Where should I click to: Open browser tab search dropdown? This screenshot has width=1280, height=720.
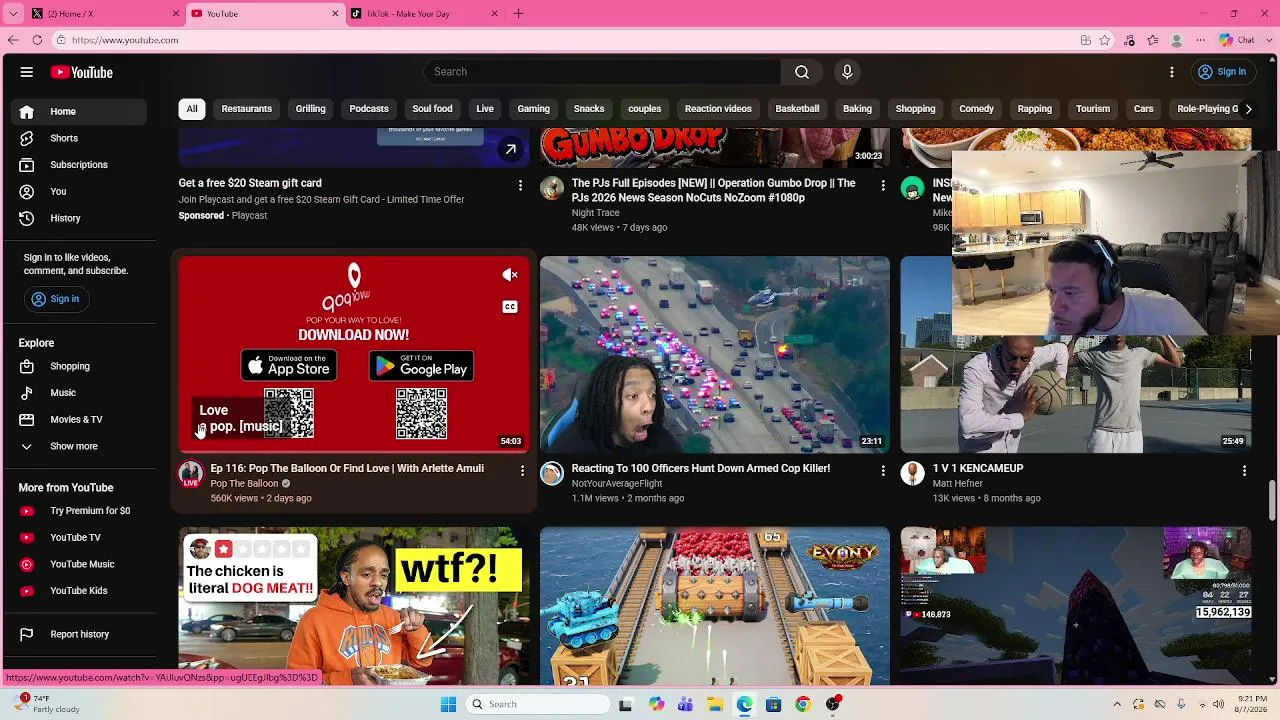[x=13, y=14]
